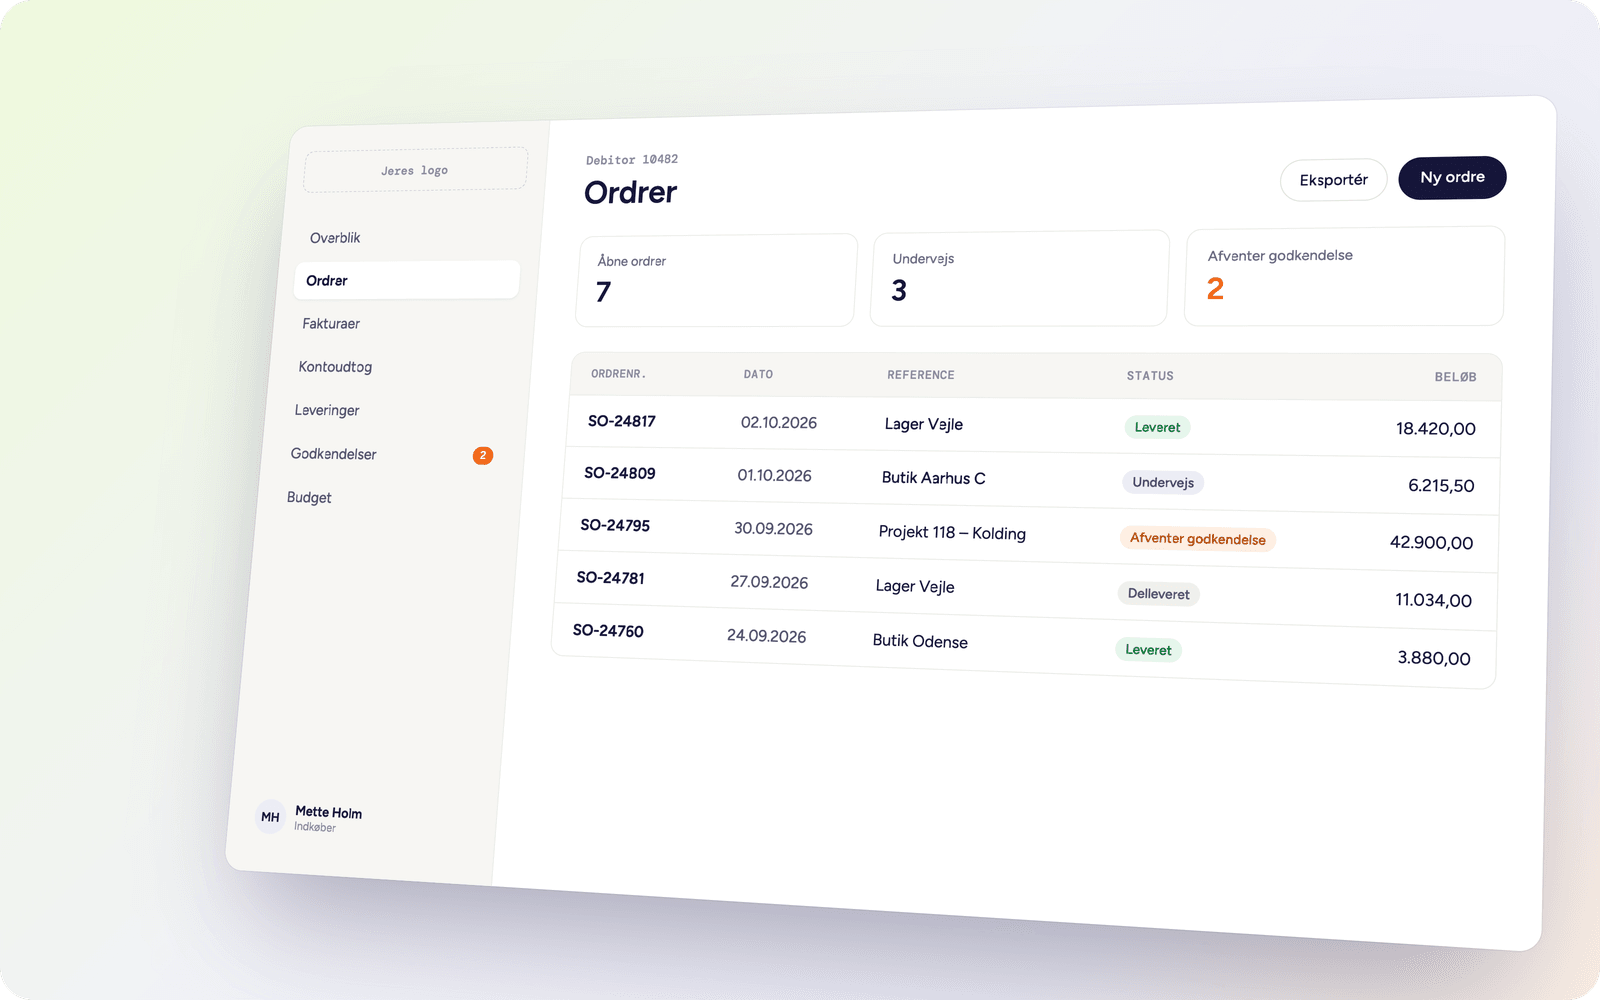Viewport: 1600px width, 1000px height.
Task: Open the Undervejs summary card
Action: (x=1019, y=278)
